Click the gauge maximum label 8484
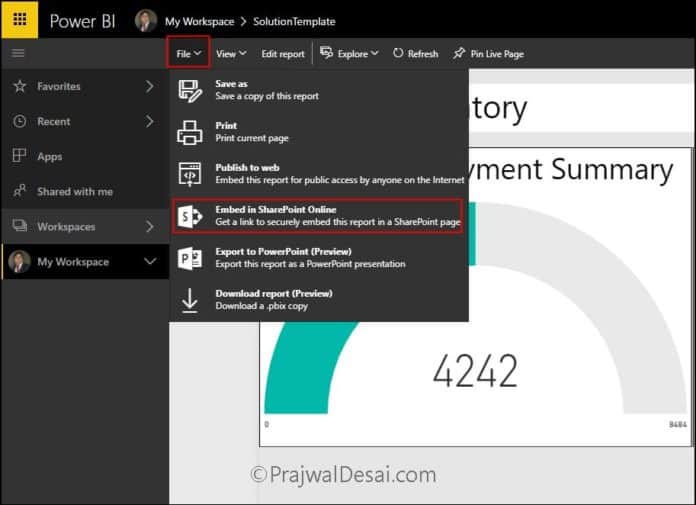696x505 pixels. (678, 425)
